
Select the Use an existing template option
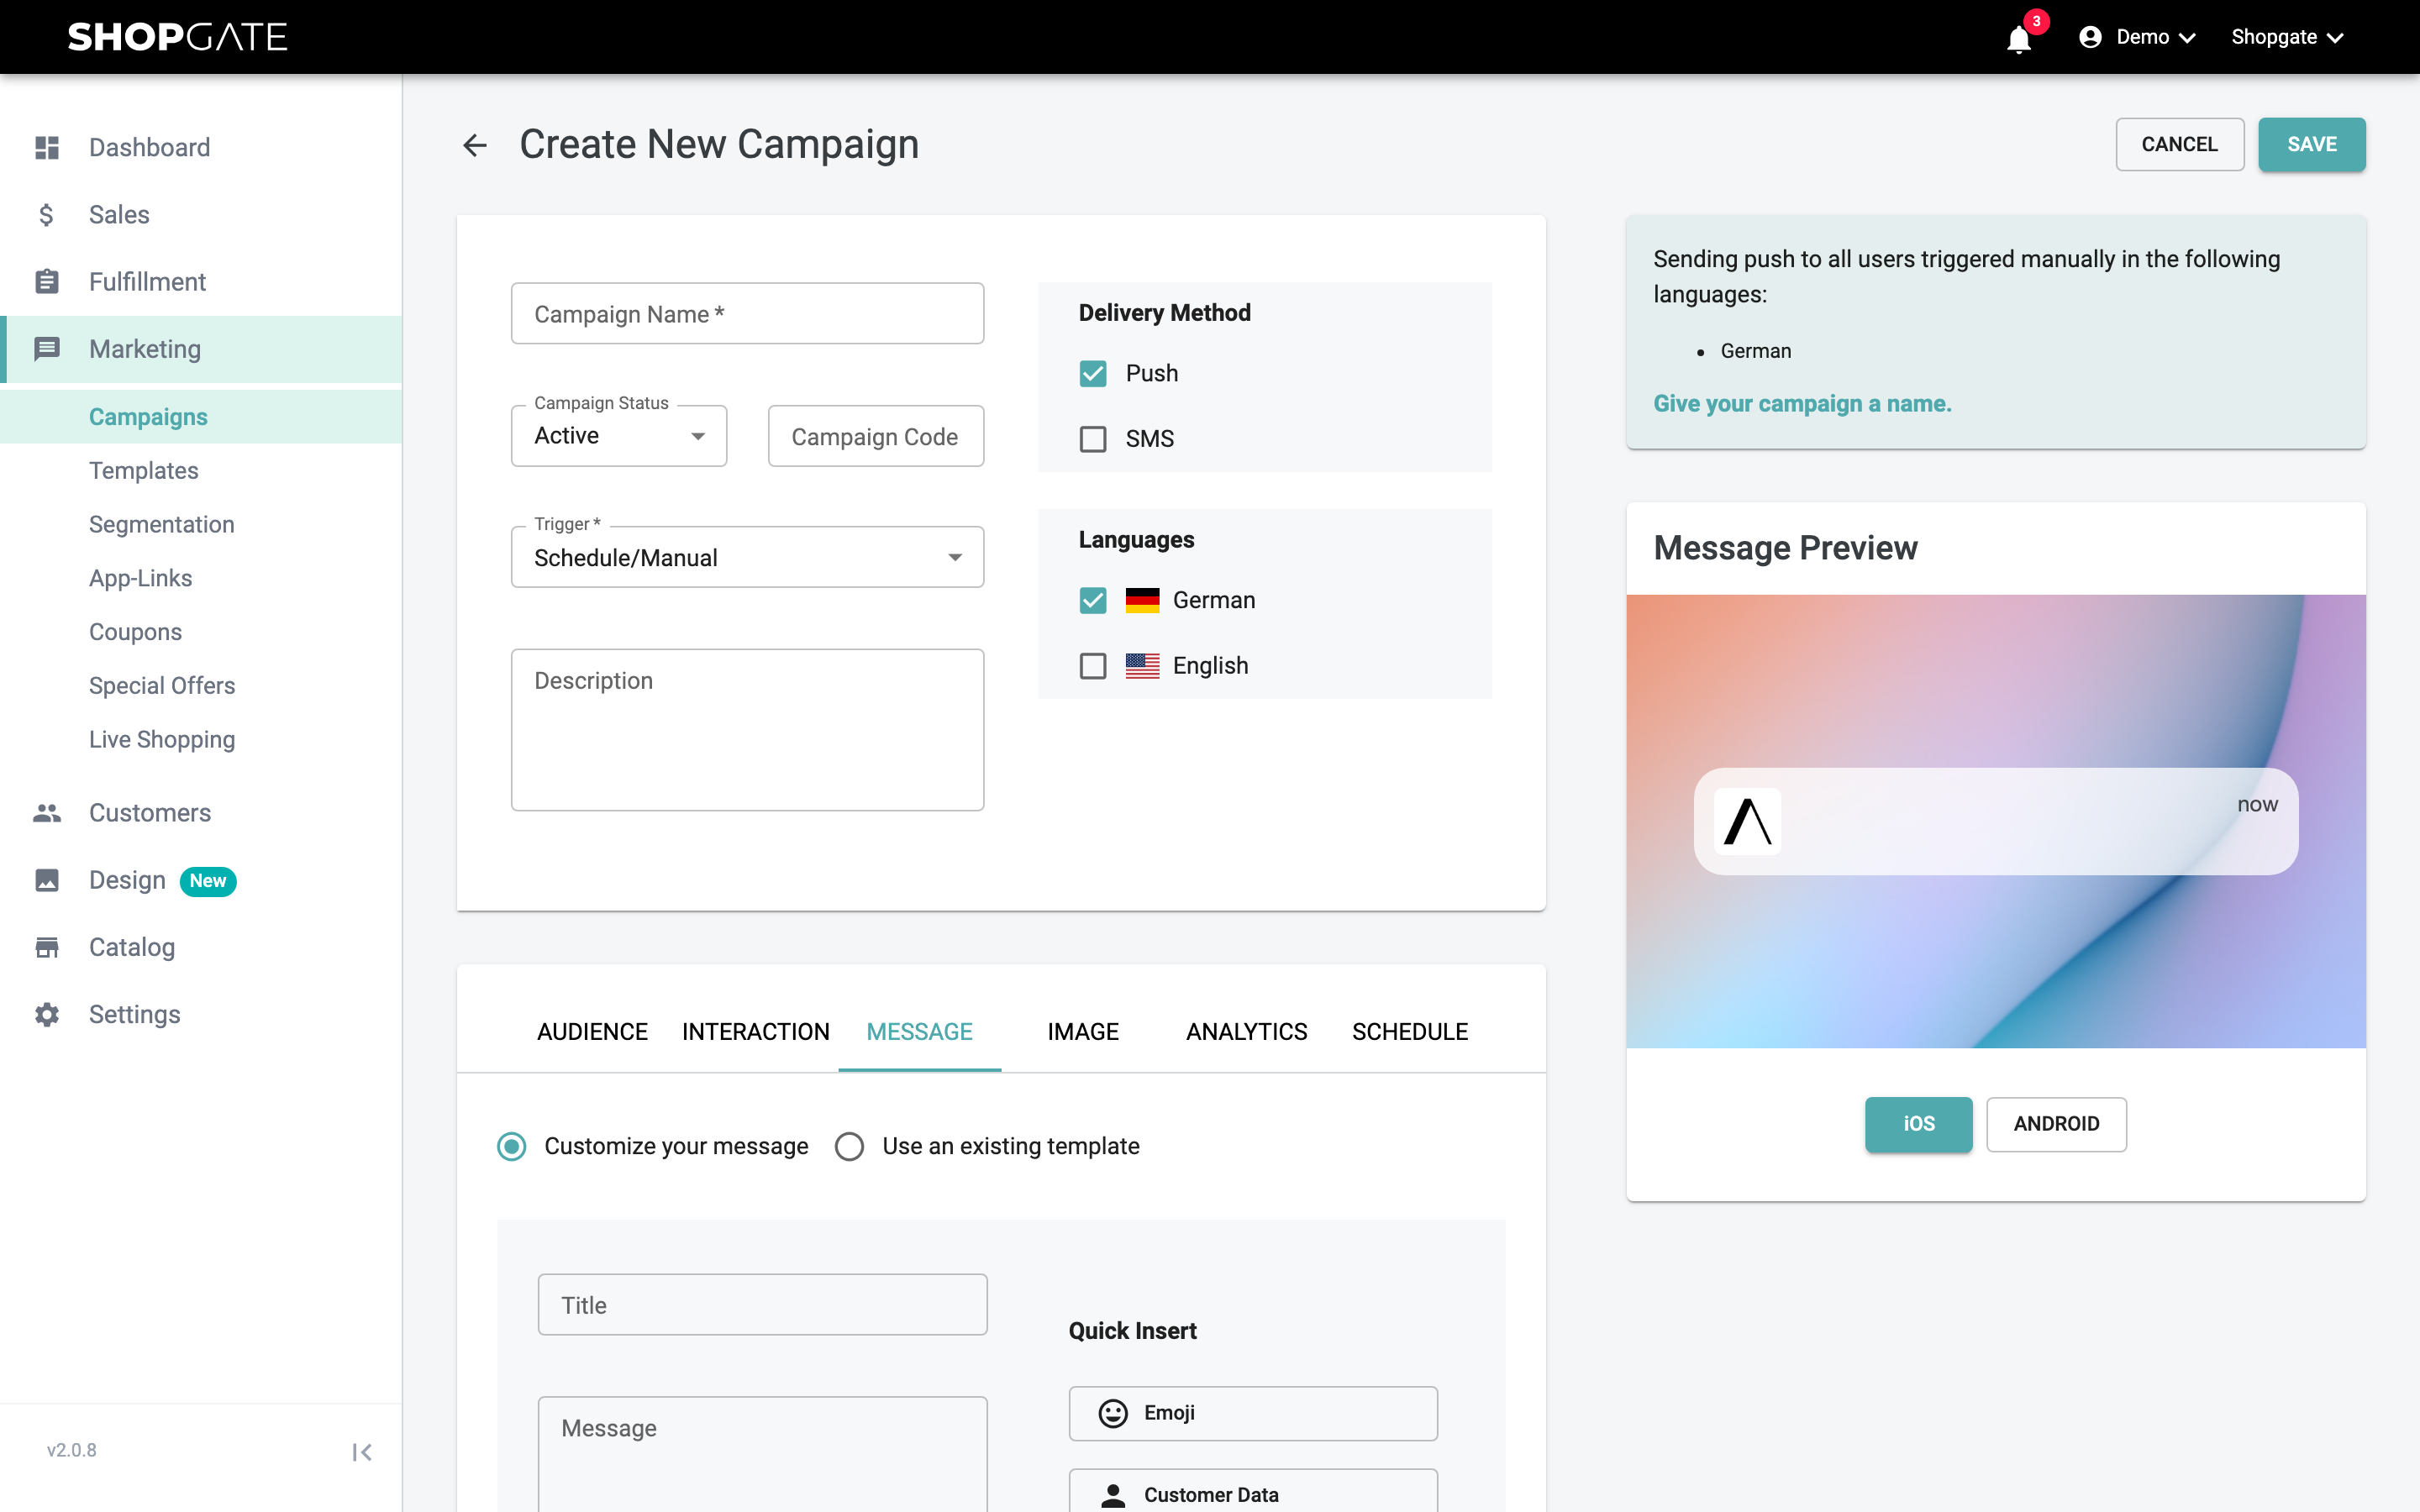[x=850, y=1146]
